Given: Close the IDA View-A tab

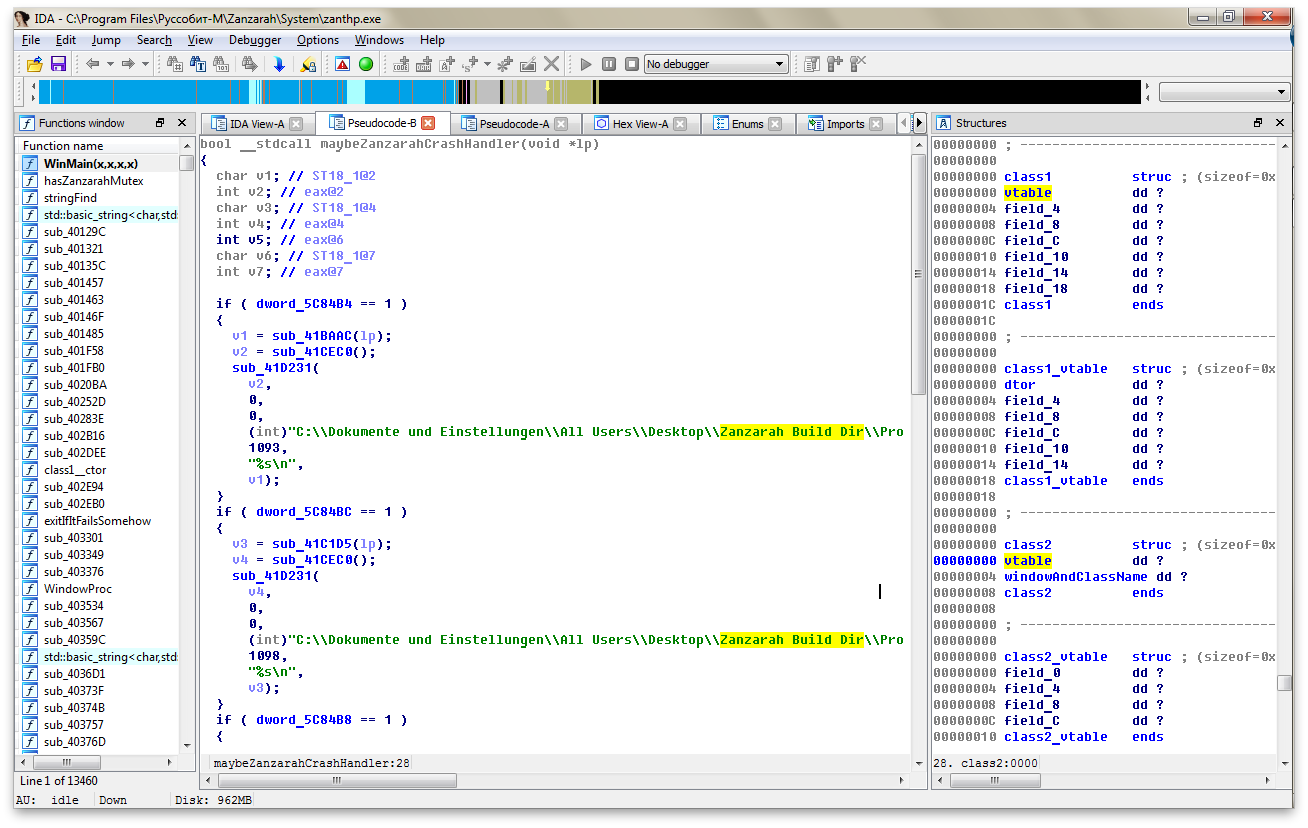Looking at the screenshot, I should pyautogui.click(x=297, y=124).
